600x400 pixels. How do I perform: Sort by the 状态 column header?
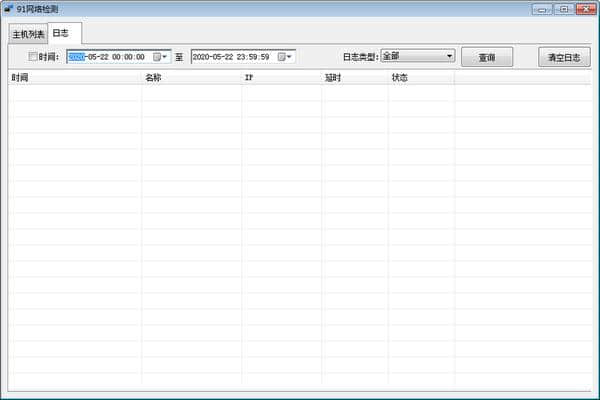pos(421,78)
